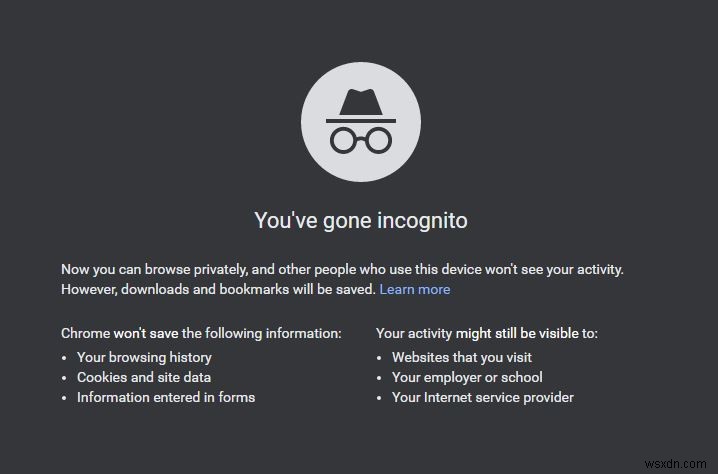Click the "Chrome won't save" section heading
The width and height of the screenshot is (718, 474).
coord(201,333)
